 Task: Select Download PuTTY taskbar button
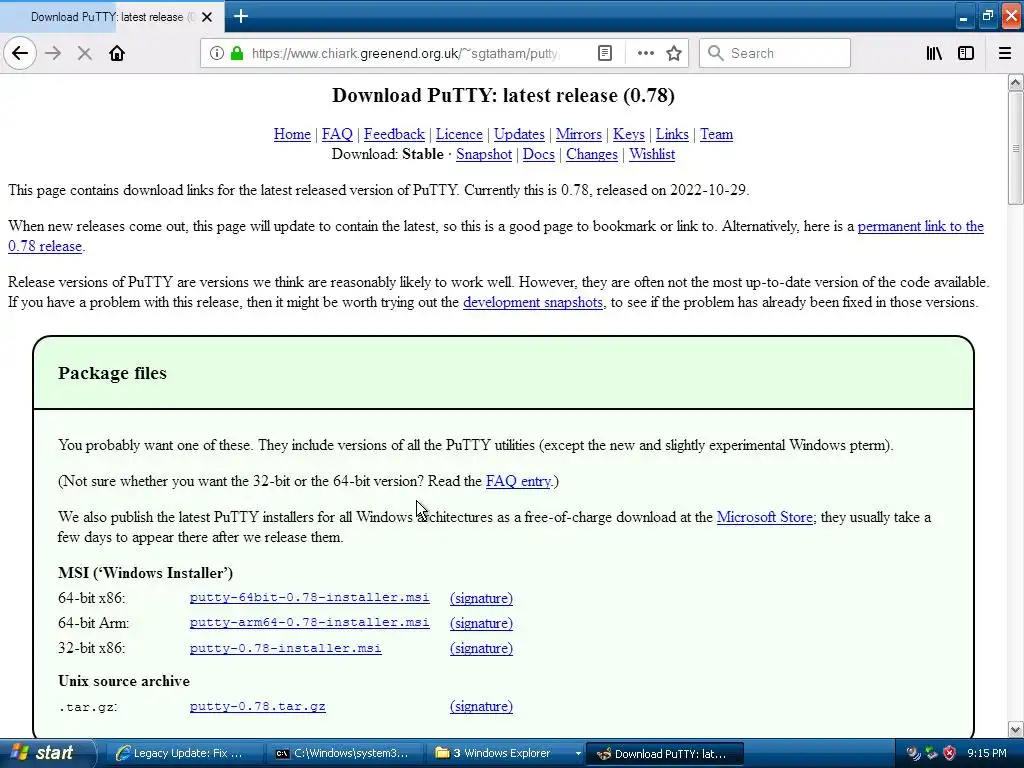tap(665, 754)
